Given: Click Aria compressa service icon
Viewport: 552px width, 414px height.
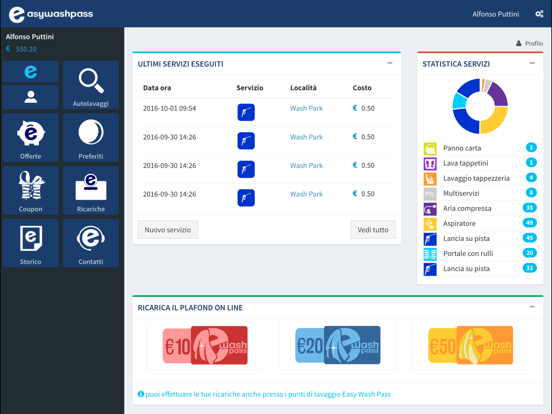Looking at the screenshot, I should [430, 209].
